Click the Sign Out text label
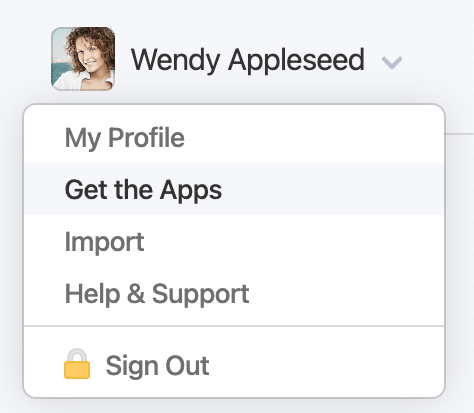Image resolution: width=474 pixels, height=413 pixels. pyautogui.click(x=157, y=366)
